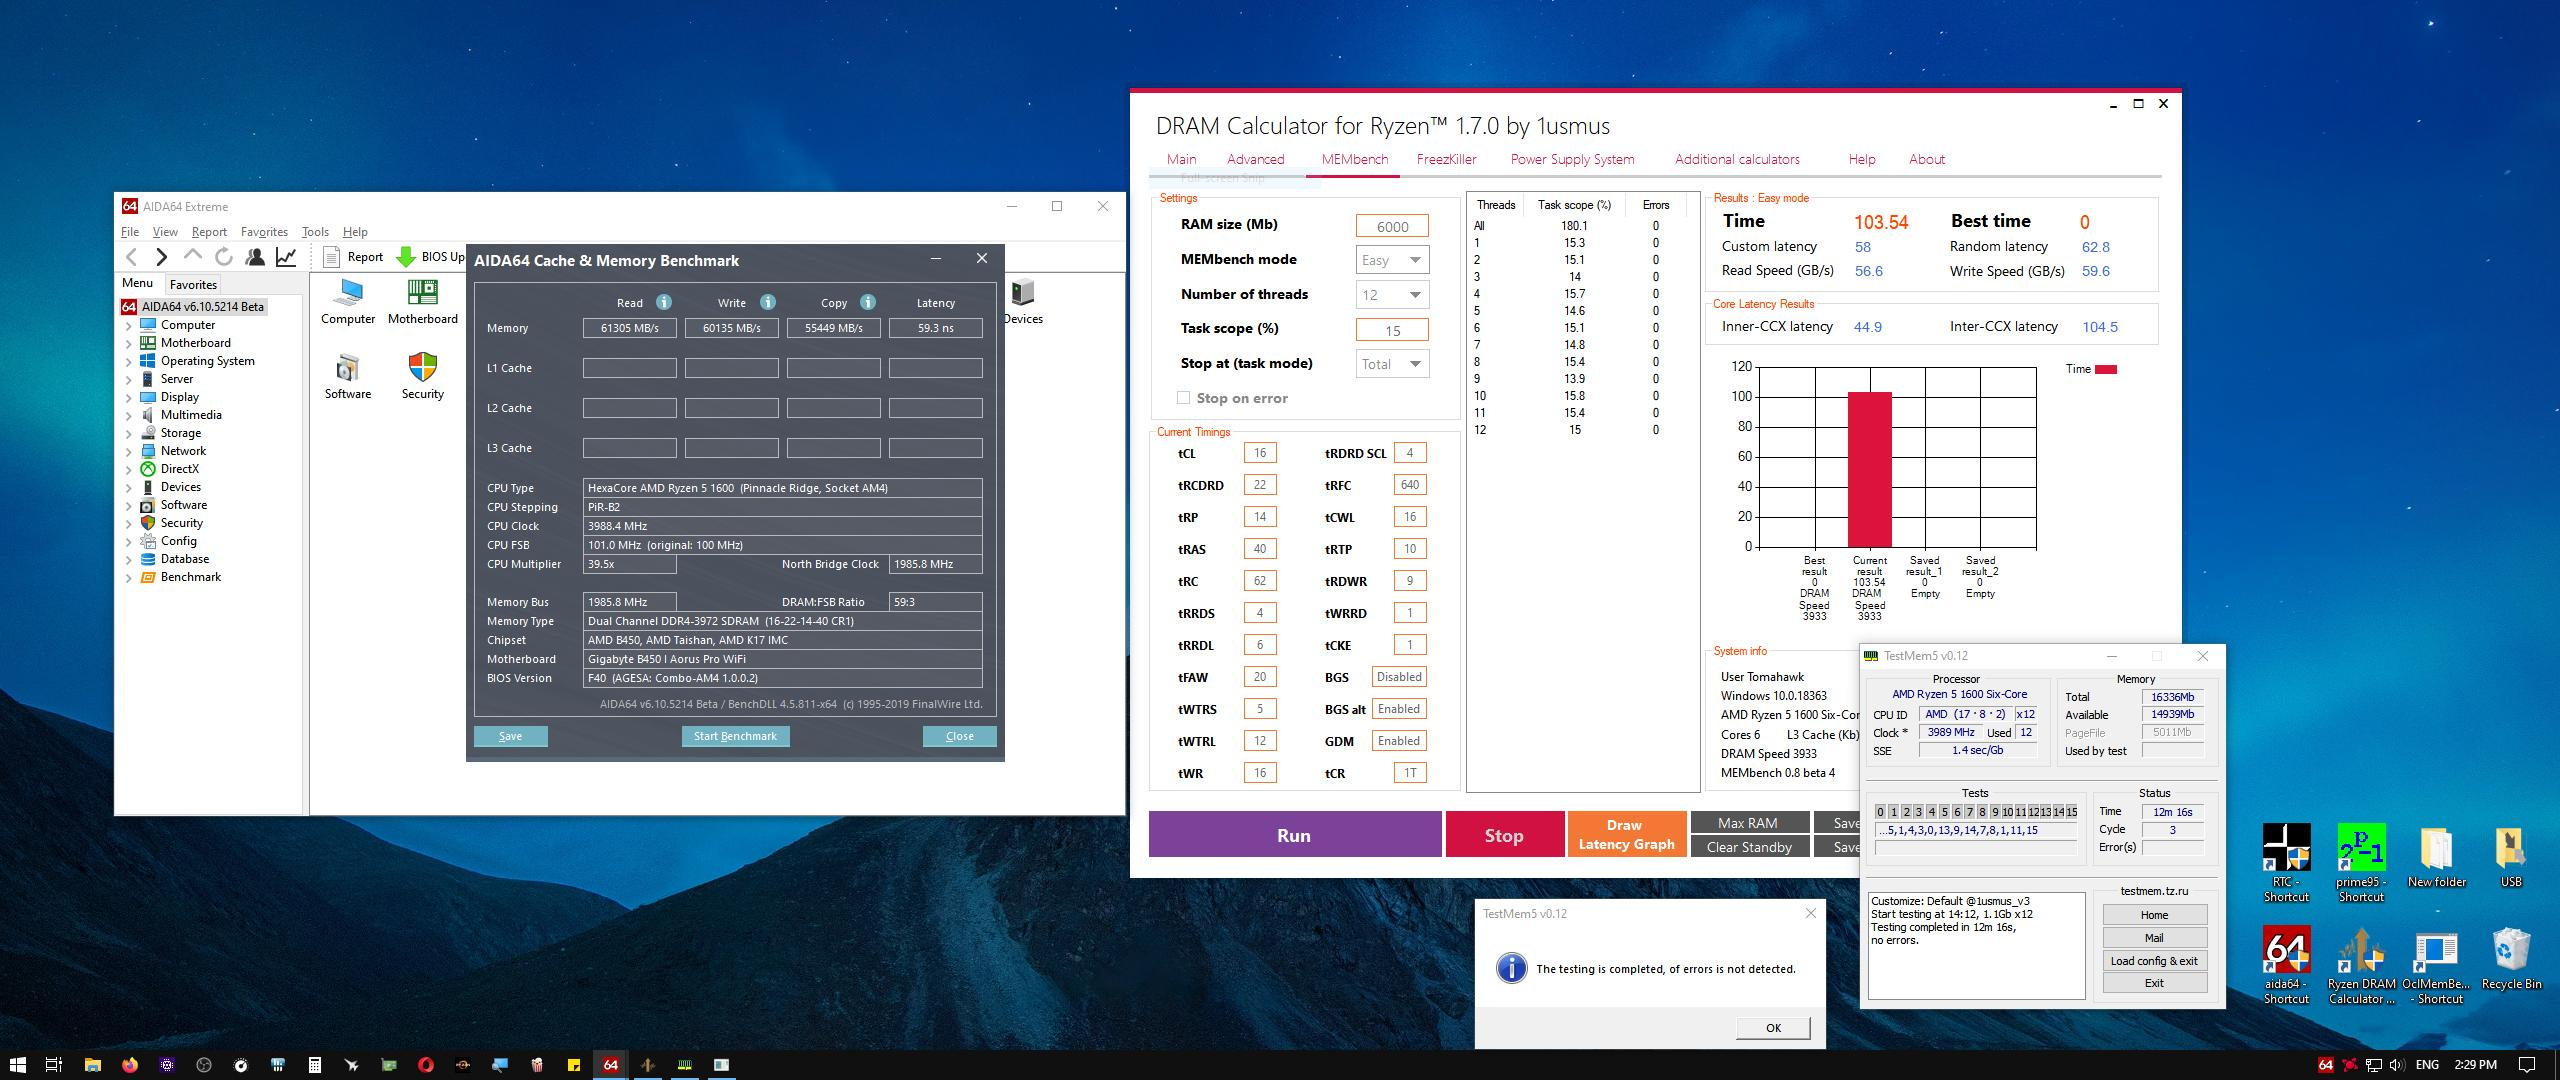
Task: Click Max RAM button
Action: click(1749, 823)
